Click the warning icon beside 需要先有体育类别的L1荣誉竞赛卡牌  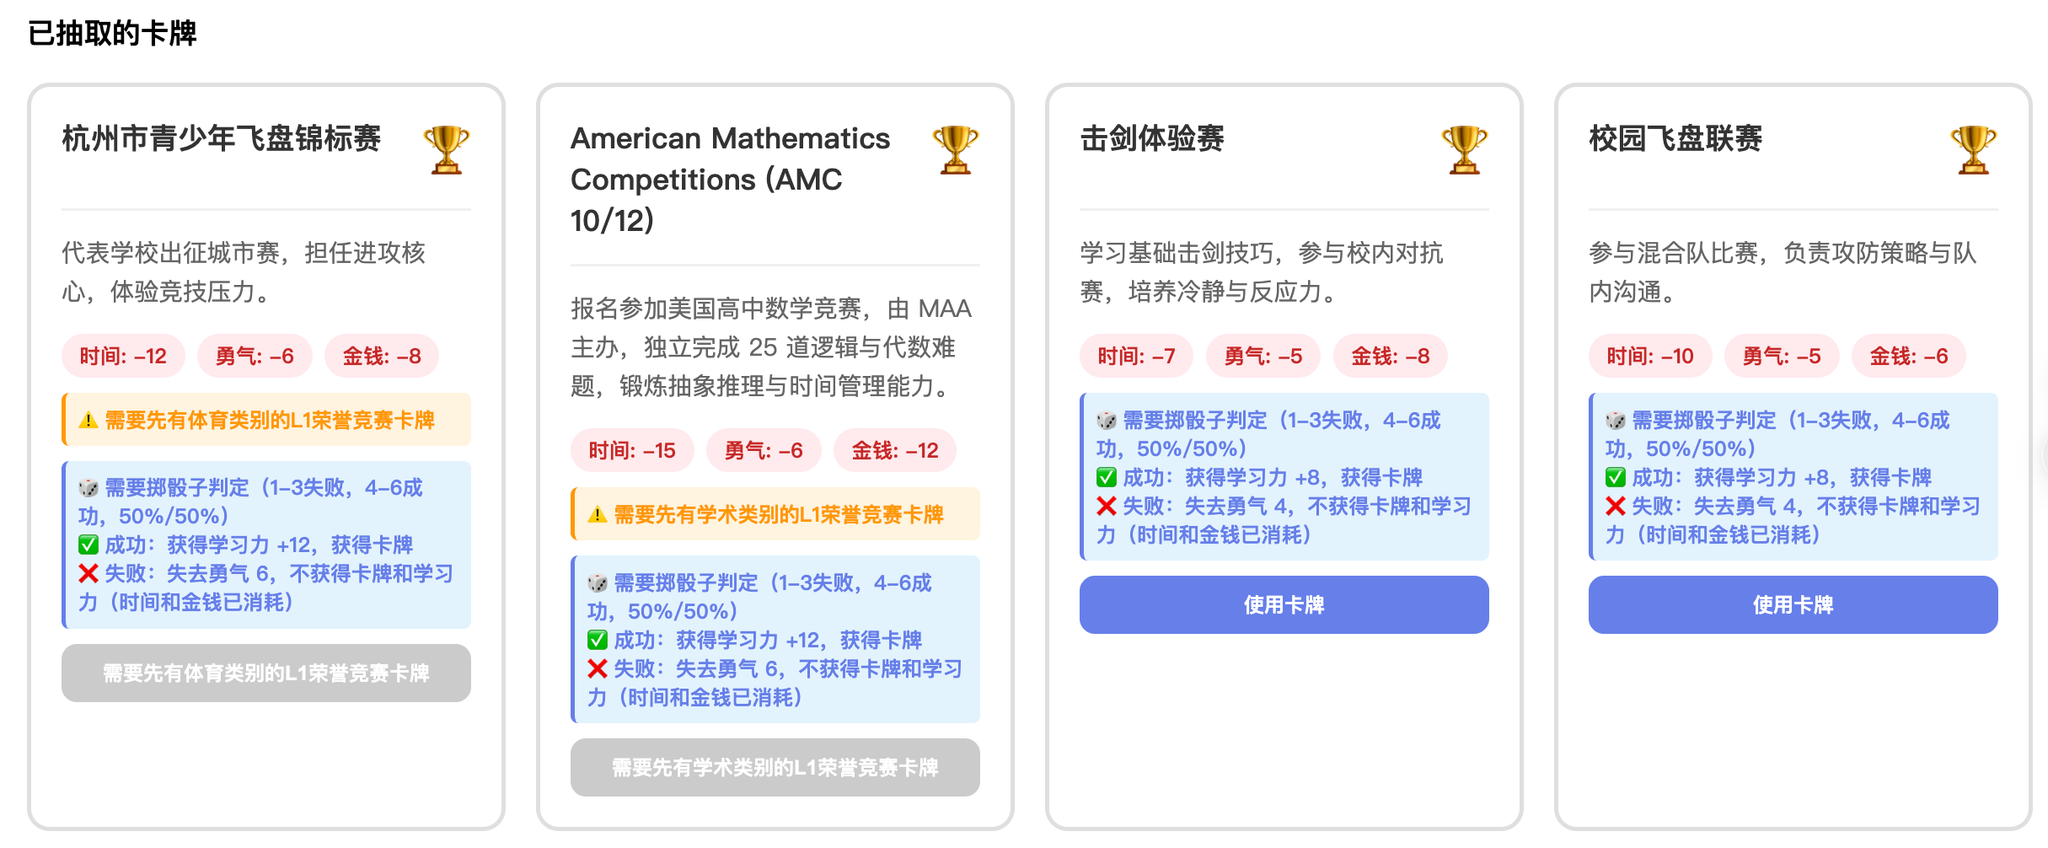(x=89, y=420)
